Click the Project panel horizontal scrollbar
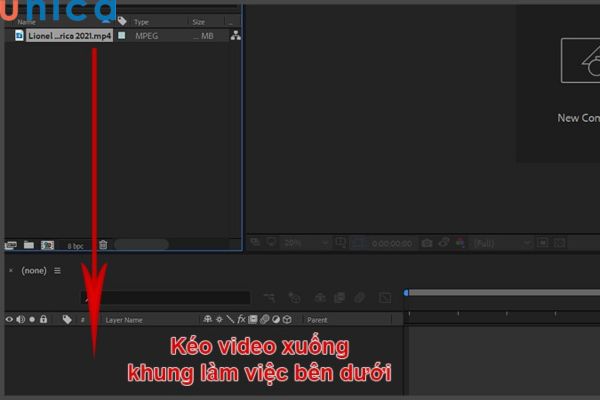The width and height of the screenshot is (600, 400). pyautogui.click(x=142, y=244)
